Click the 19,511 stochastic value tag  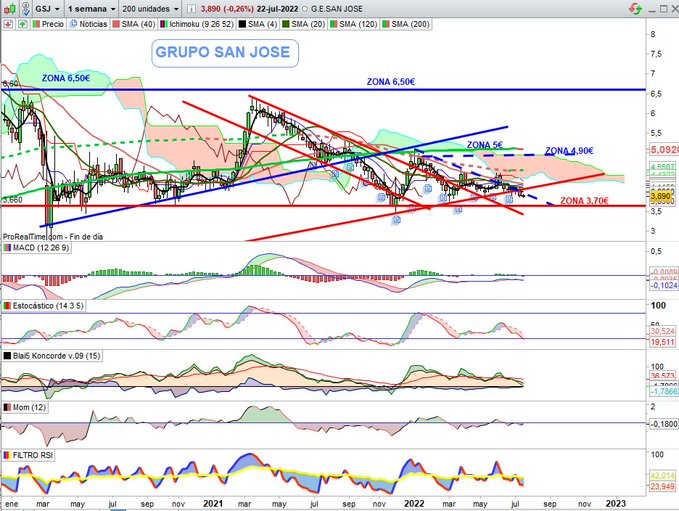tap(663, 342)
